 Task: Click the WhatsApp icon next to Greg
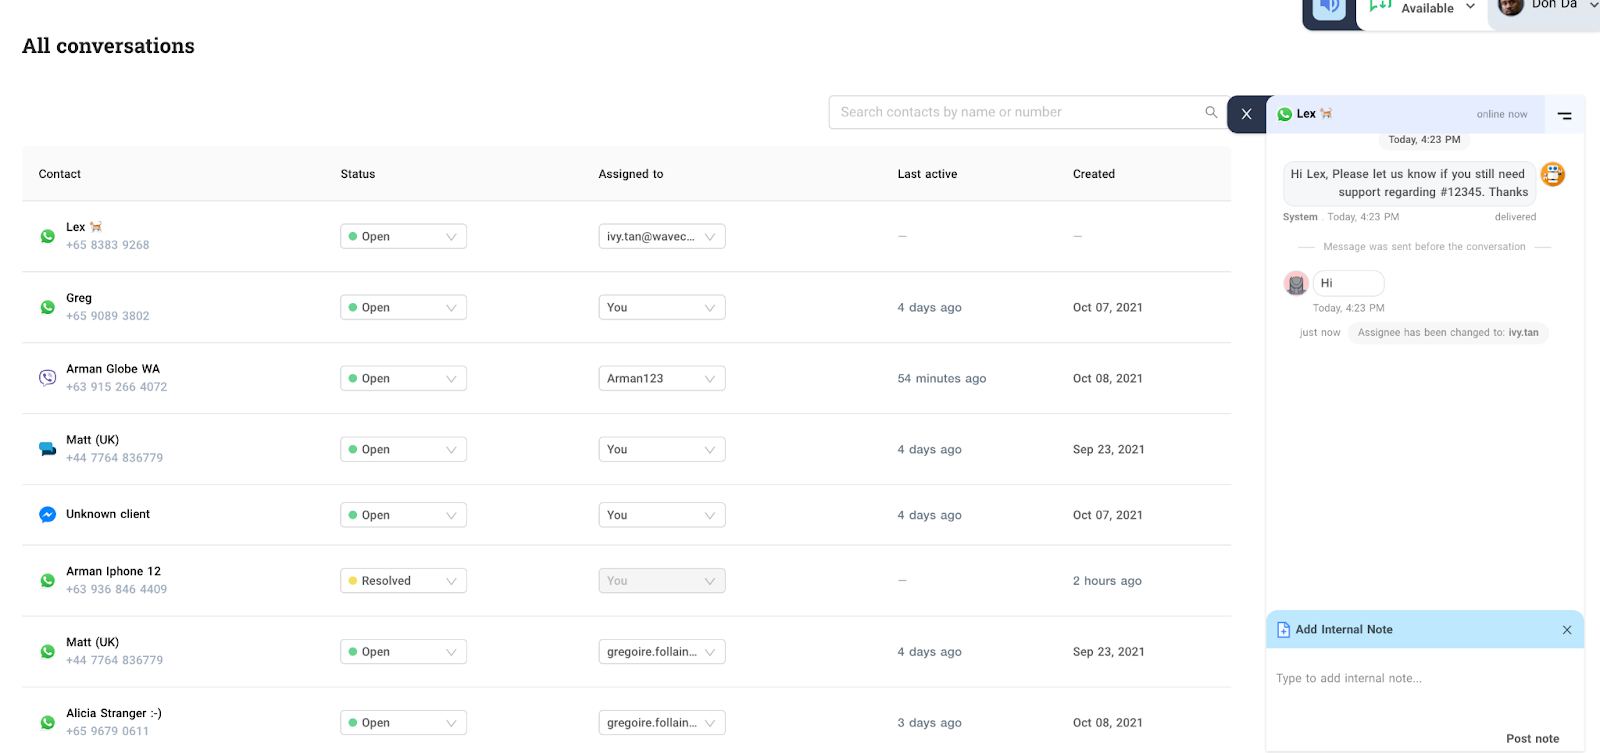click(47, 307)
